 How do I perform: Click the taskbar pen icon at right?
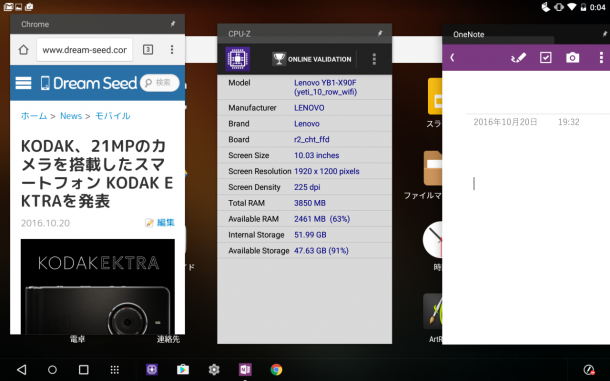(589, 370)
